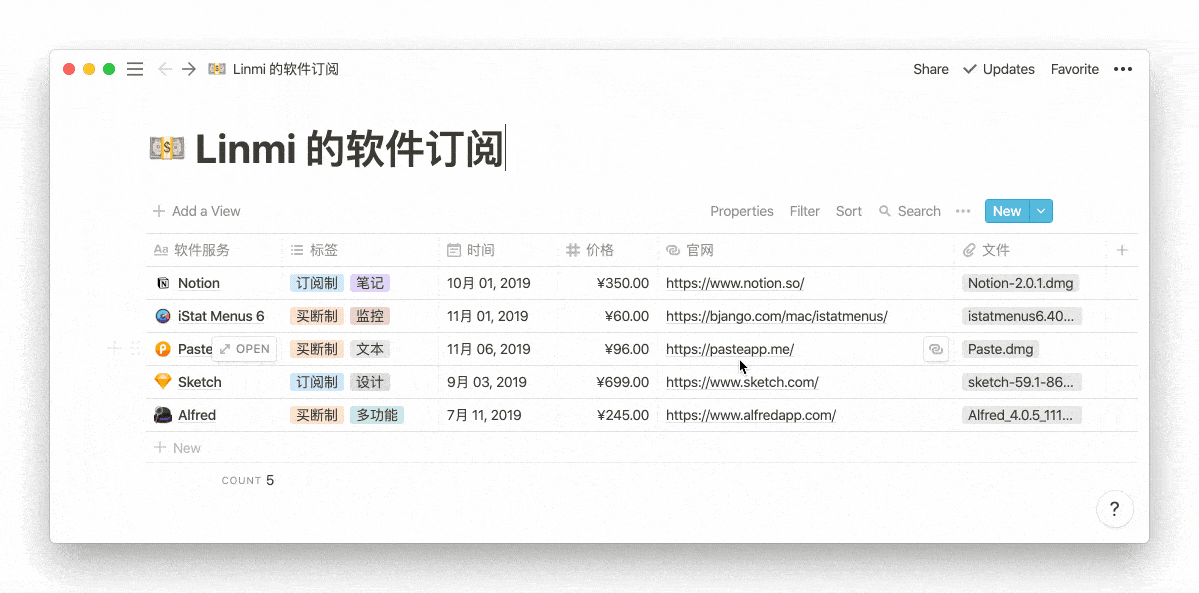Click the Alfred_4.0.5 file attachment

[1022, 415]
